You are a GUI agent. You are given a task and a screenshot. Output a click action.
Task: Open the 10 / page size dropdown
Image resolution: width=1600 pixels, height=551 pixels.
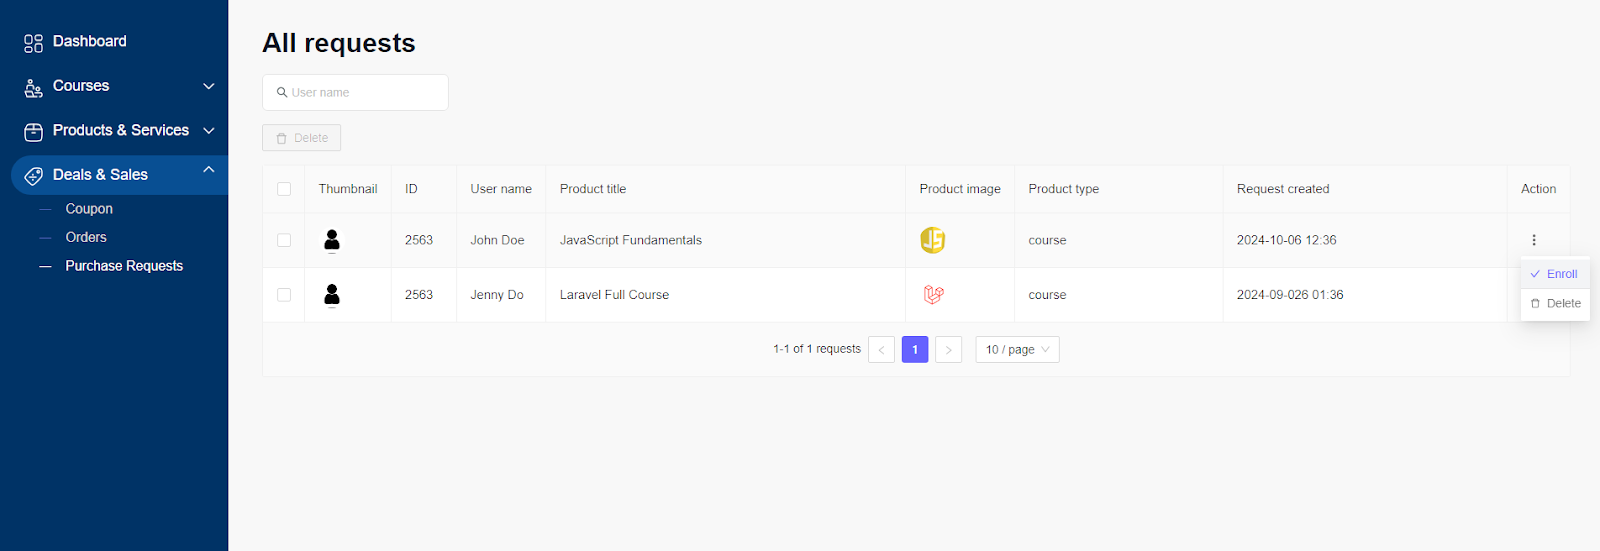1017,349
